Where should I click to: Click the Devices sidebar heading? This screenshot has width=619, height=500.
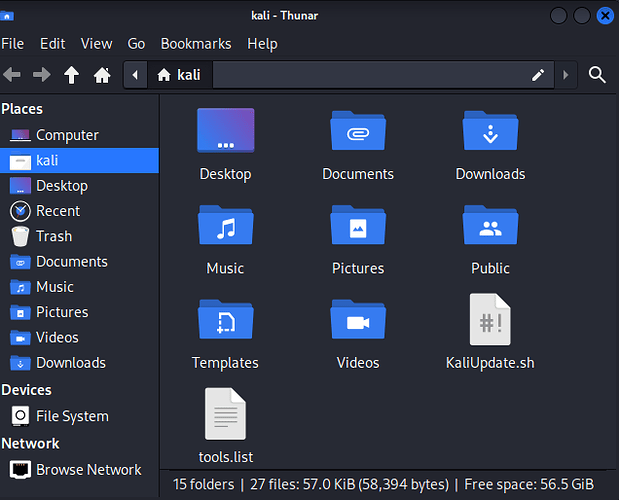click(26, 390)
